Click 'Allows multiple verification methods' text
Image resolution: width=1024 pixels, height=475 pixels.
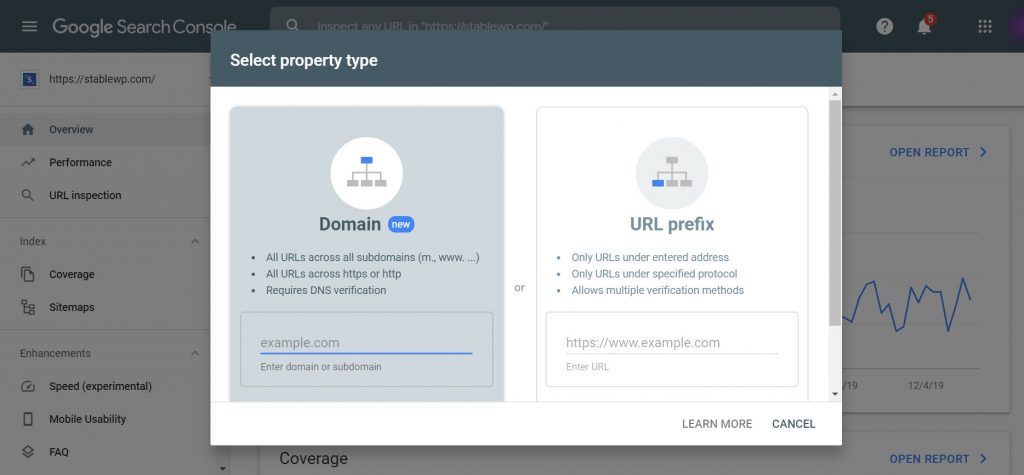click(x=658, y=290)
